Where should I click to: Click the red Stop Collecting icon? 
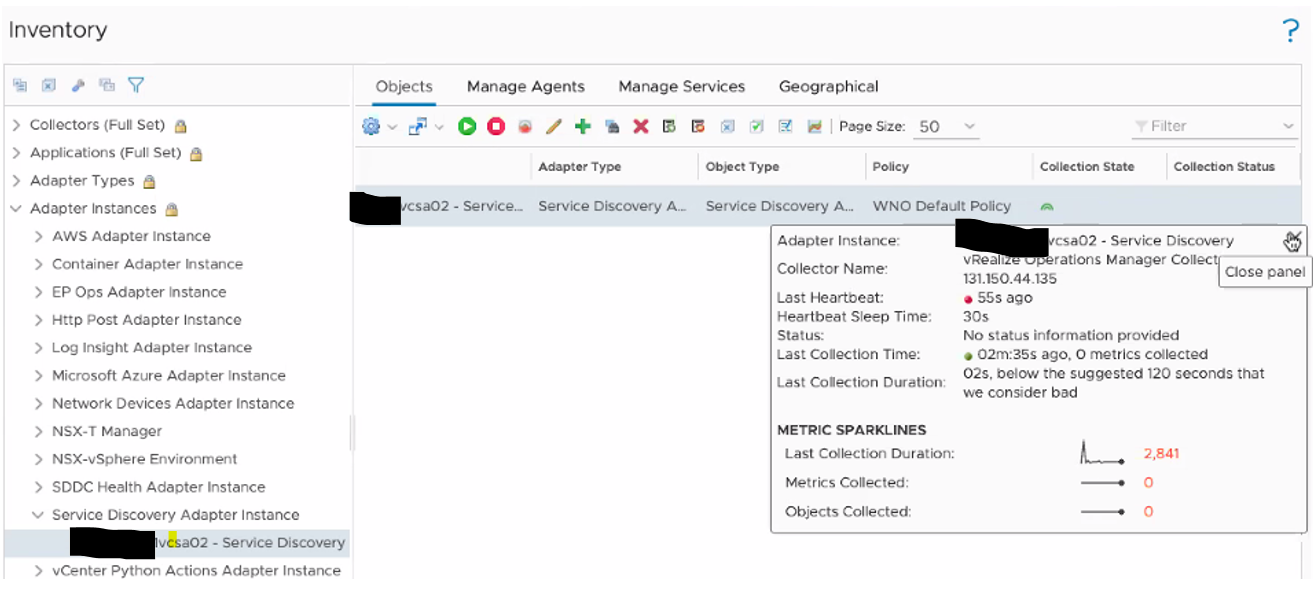[496, 126]
